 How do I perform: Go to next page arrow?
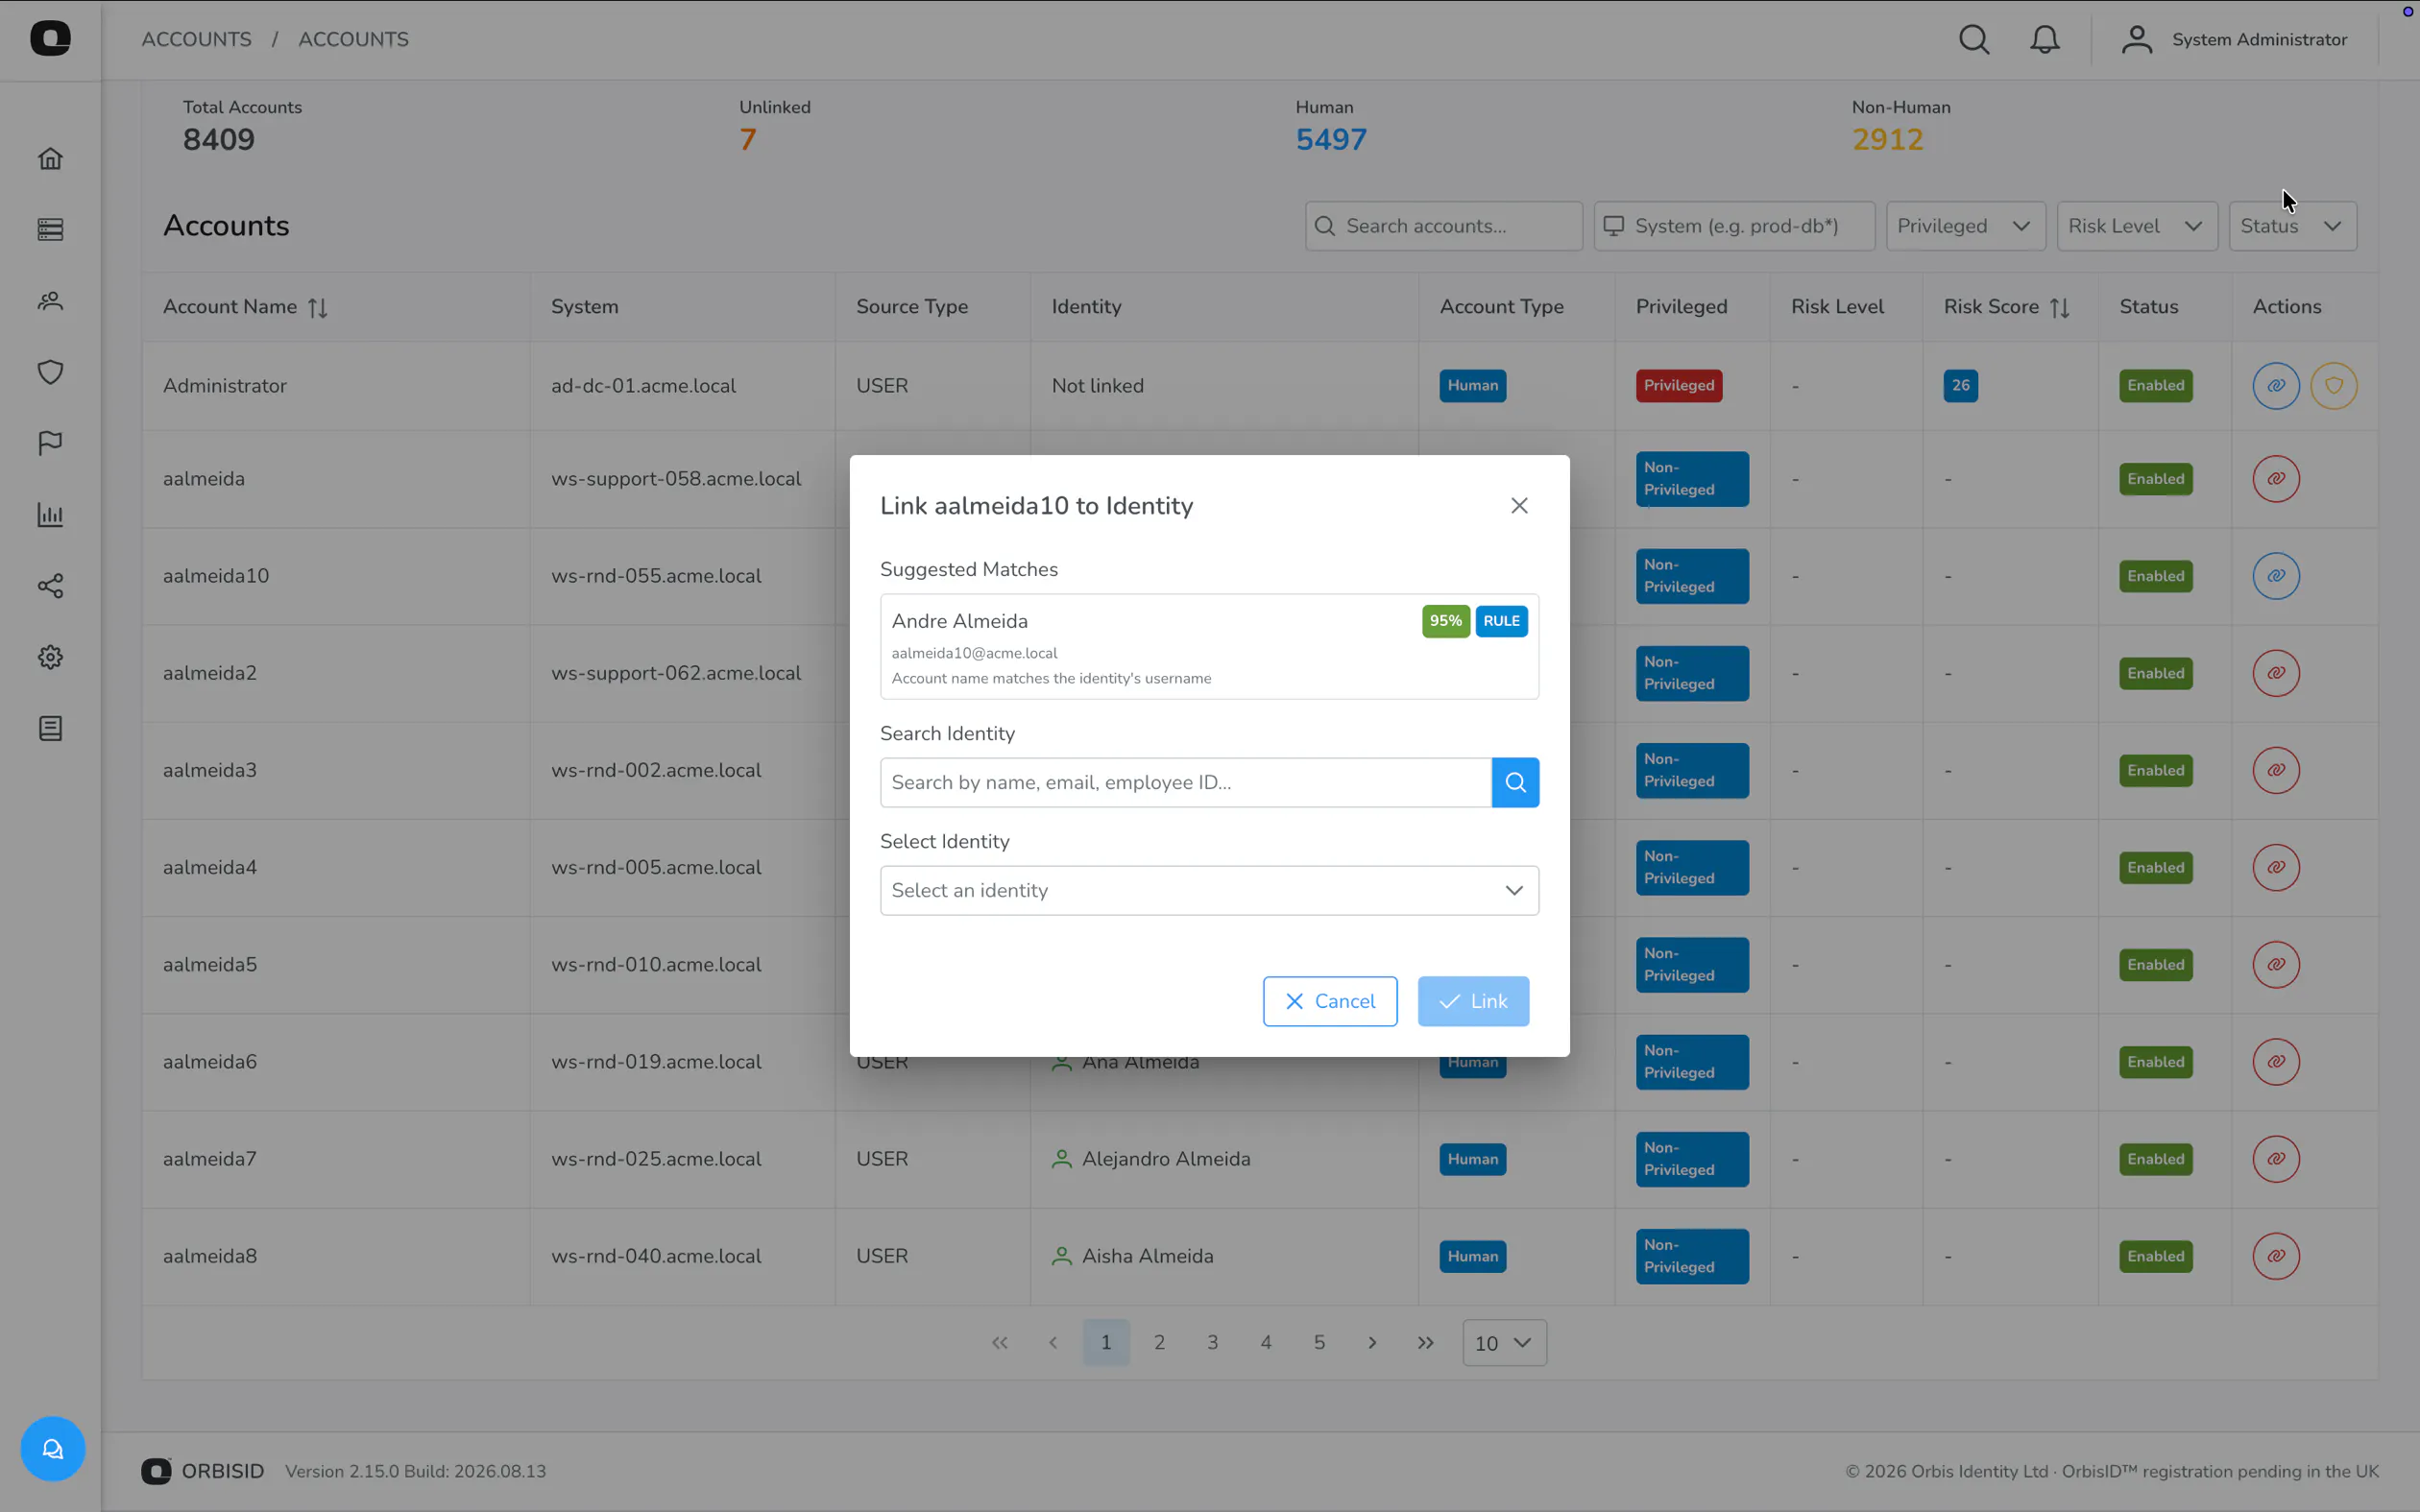coord(1372,1343)
